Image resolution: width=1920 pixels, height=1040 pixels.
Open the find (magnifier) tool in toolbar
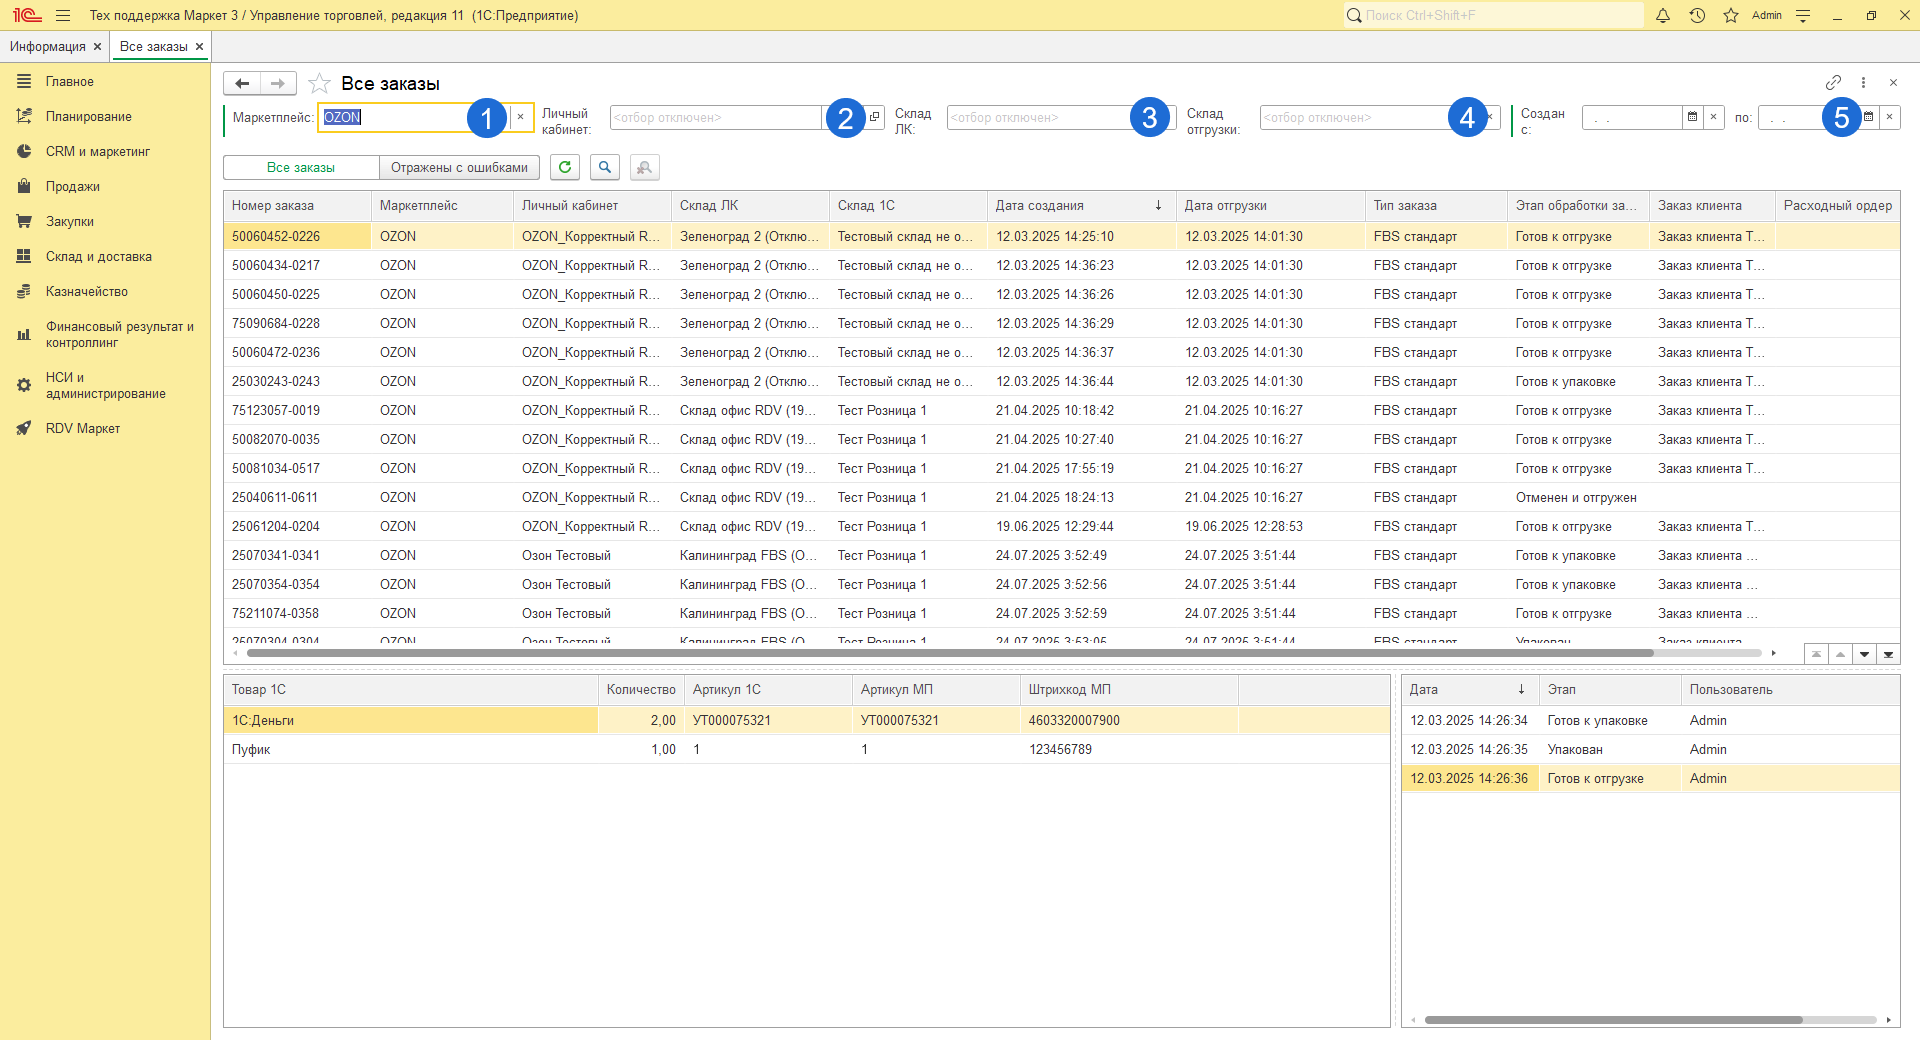pyautogui.click(x=605, y=168)
